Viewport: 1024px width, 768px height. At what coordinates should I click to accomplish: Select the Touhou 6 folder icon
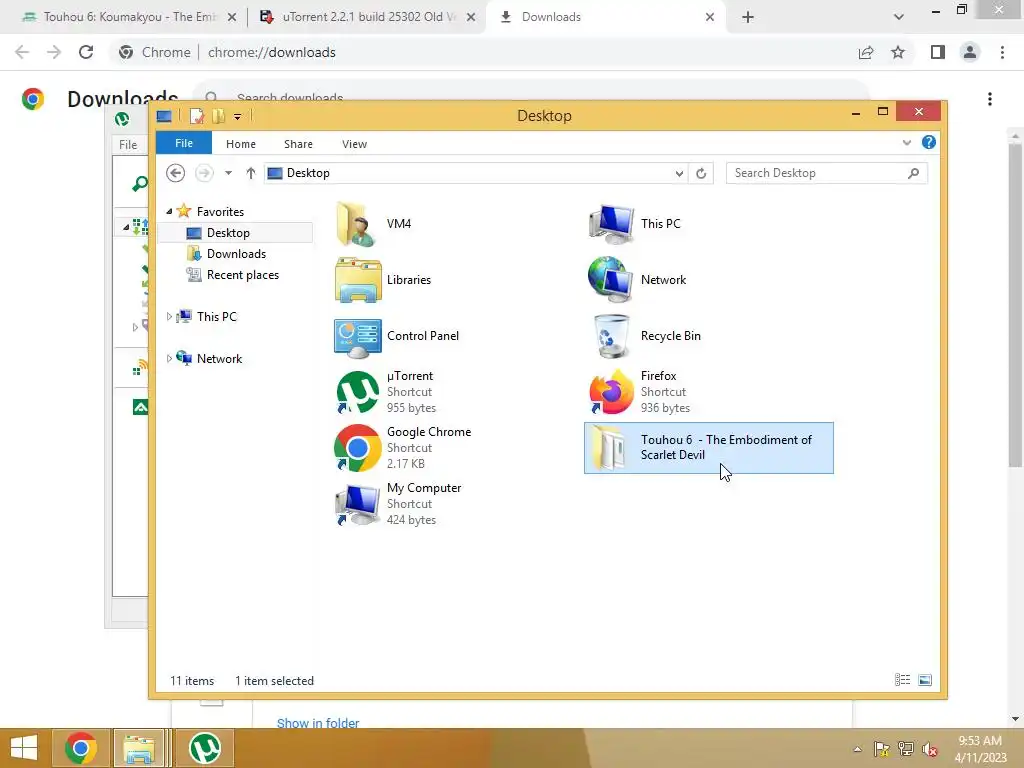[x=609, y=448]
